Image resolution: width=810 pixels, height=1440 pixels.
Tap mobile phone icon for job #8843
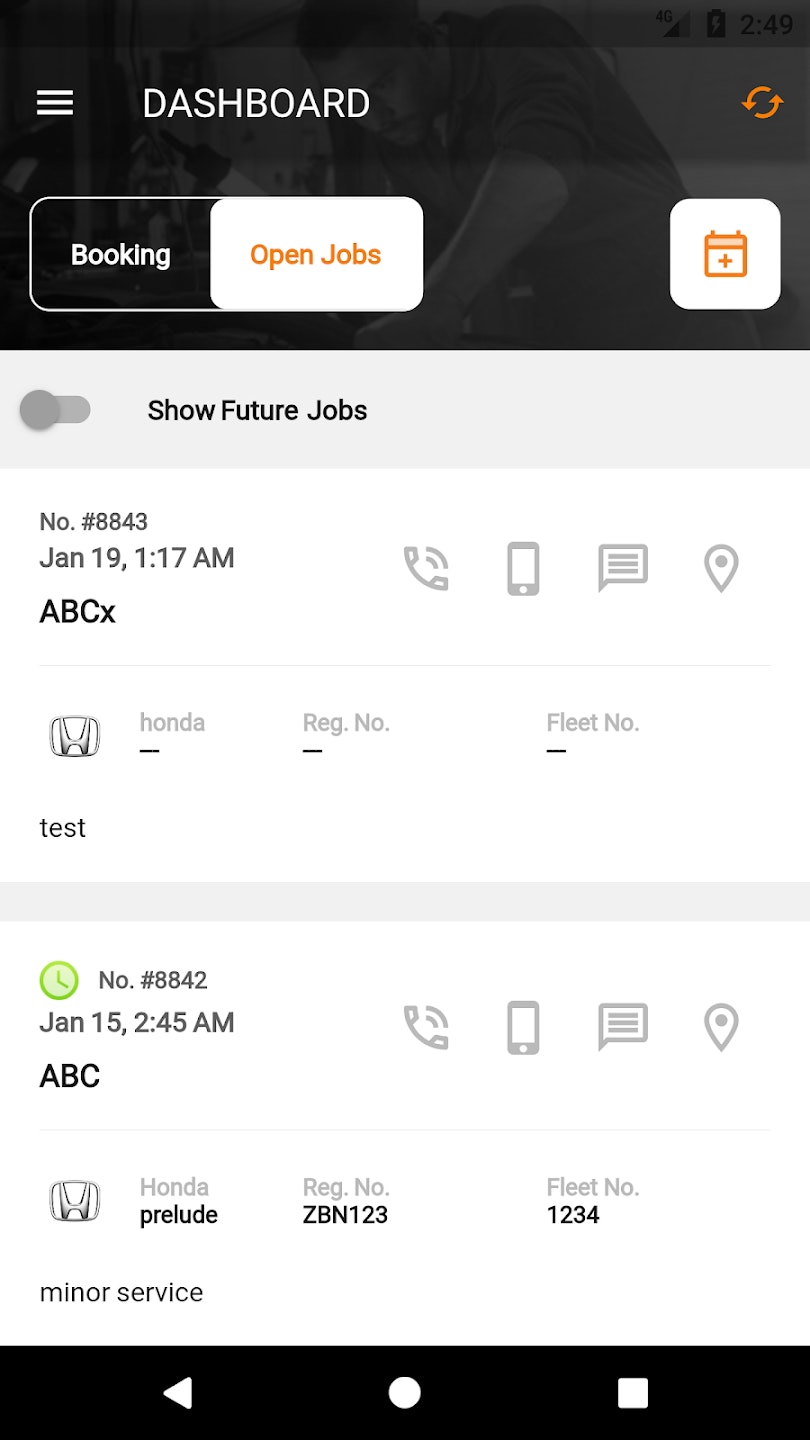(523, 568)
